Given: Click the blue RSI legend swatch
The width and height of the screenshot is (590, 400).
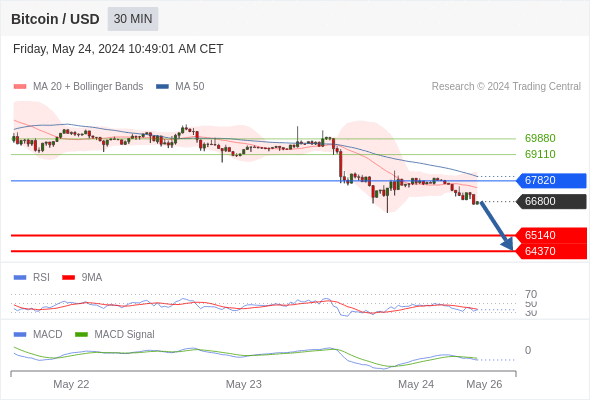Looking at the screenshot, I should pos(20,278).
